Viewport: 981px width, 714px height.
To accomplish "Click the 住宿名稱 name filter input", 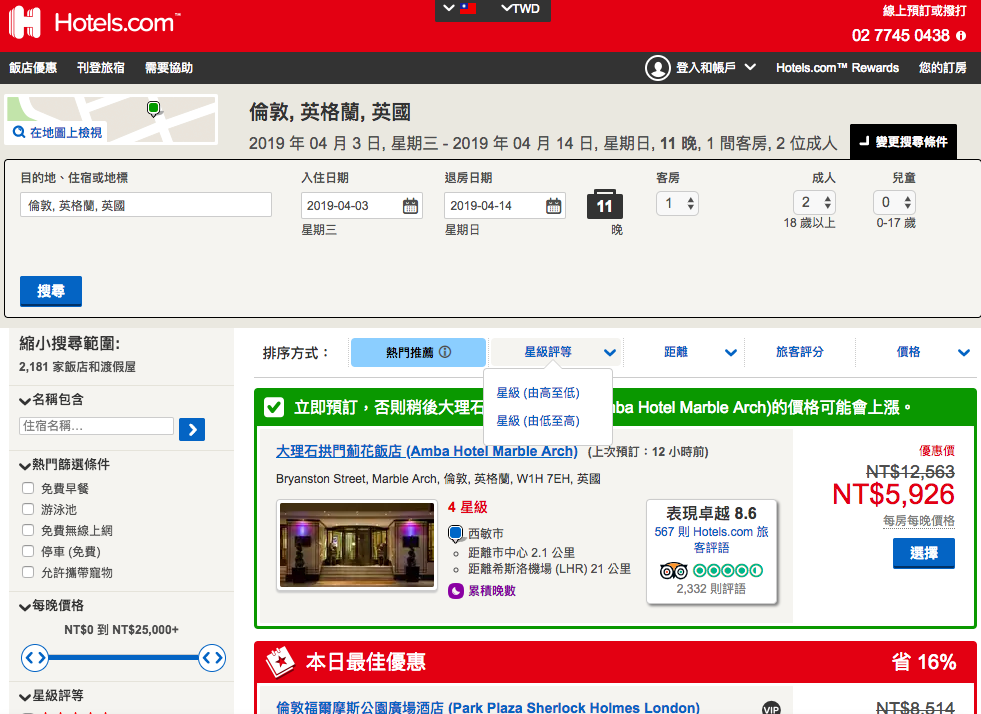I will [x=96, y=426].
